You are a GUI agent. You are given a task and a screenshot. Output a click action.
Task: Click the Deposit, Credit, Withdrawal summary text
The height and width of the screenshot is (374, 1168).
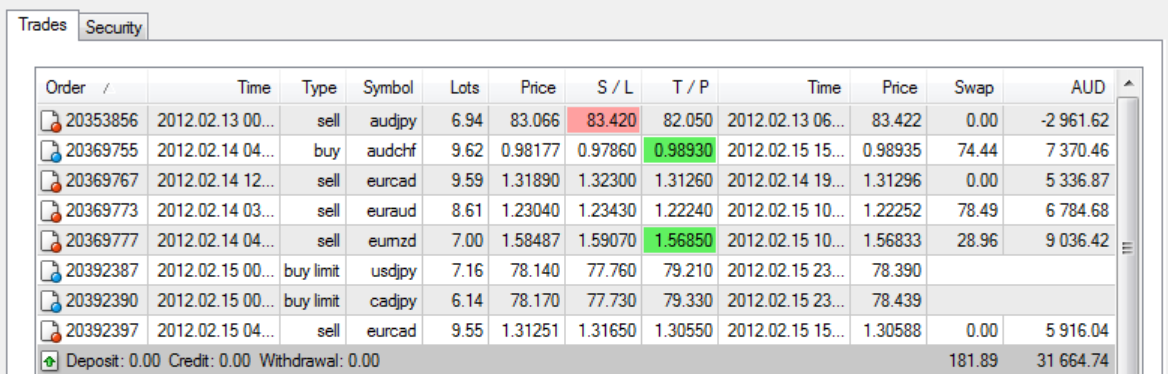pyautogui.click(x=222, y=361)
